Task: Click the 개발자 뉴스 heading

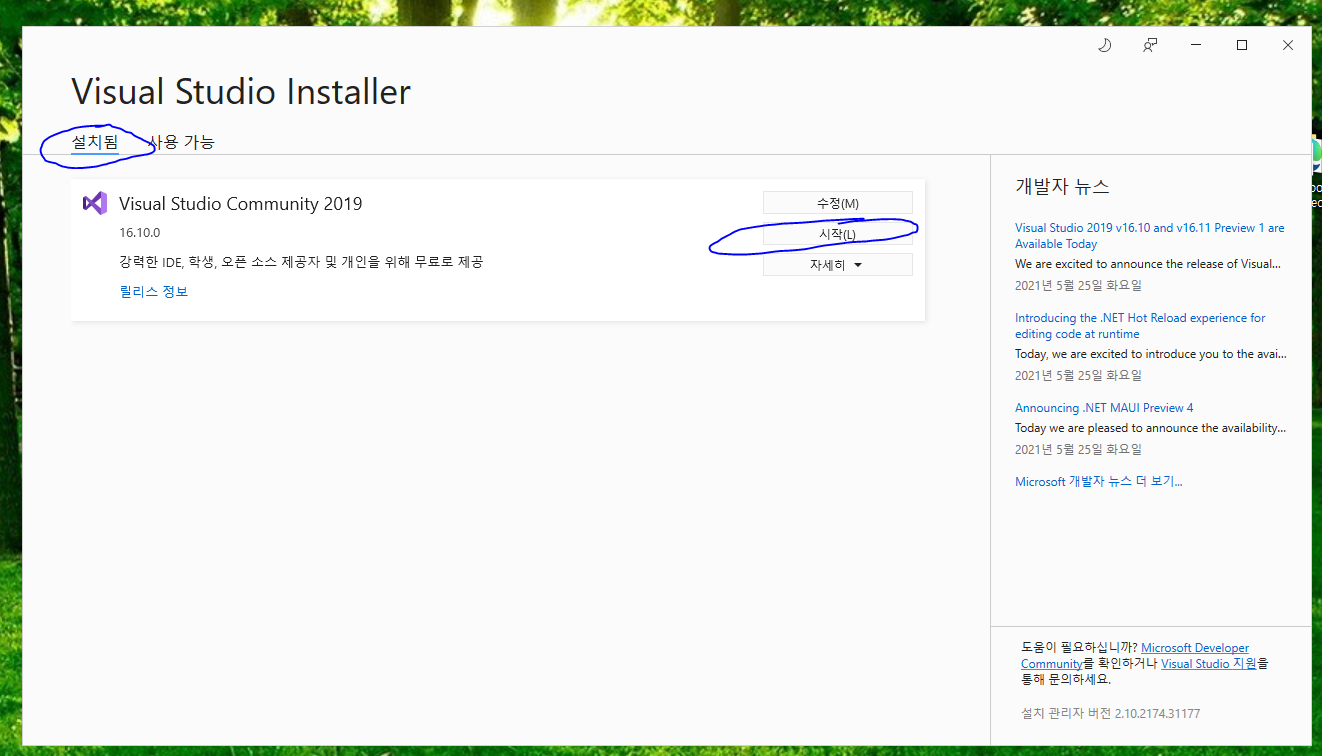Action: 1062,187
